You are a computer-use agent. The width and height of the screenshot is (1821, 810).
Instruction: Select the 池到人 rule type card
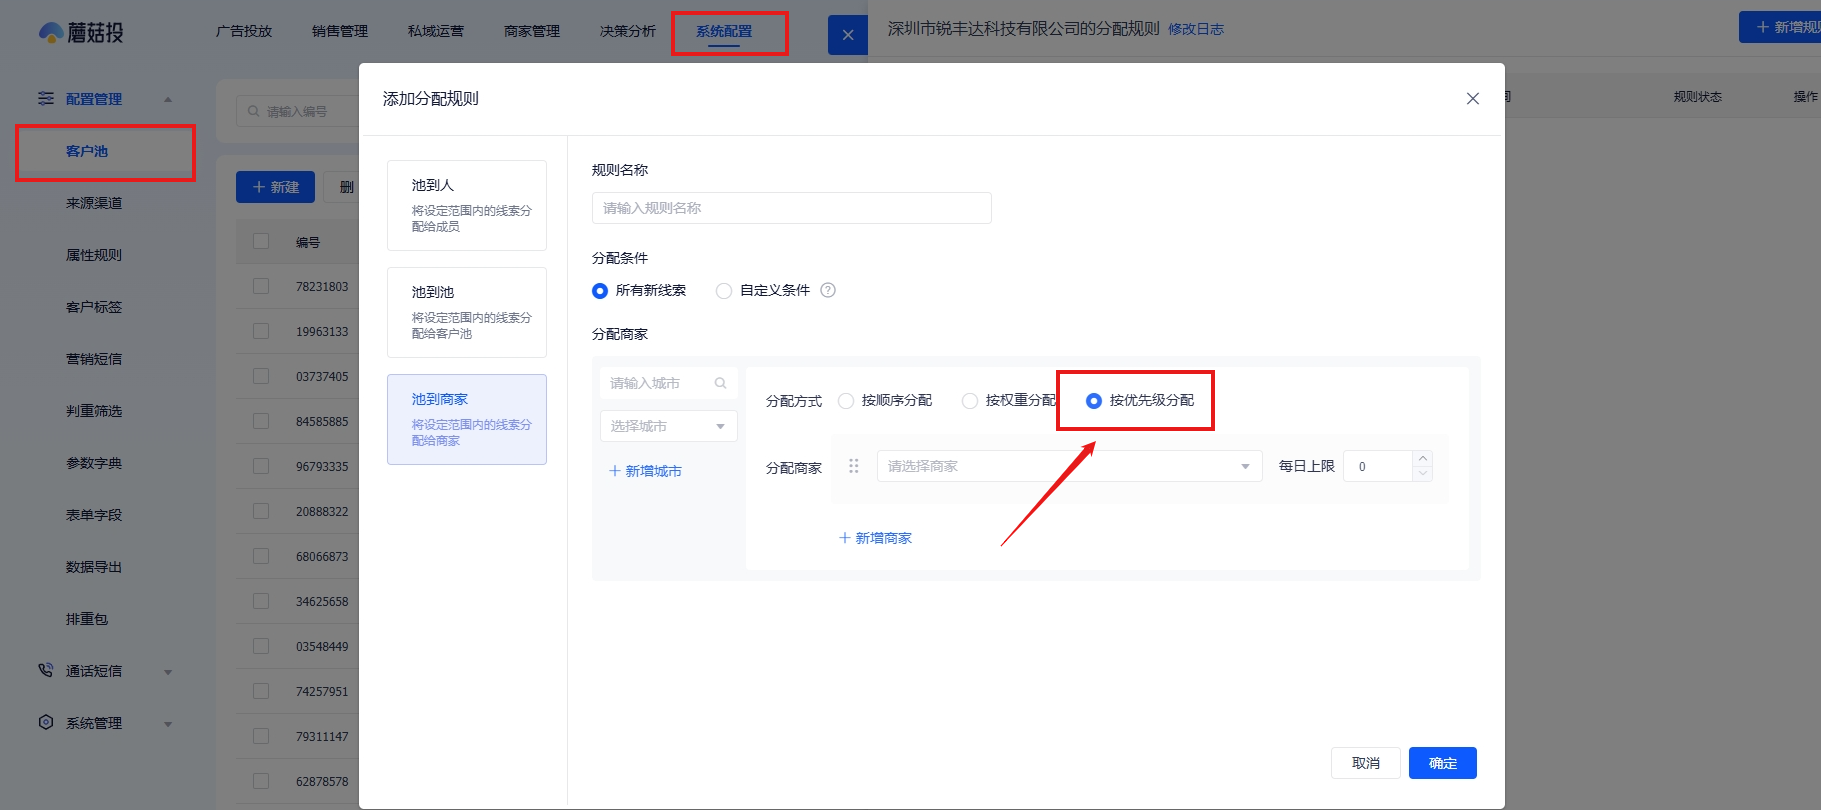[467, 205]
